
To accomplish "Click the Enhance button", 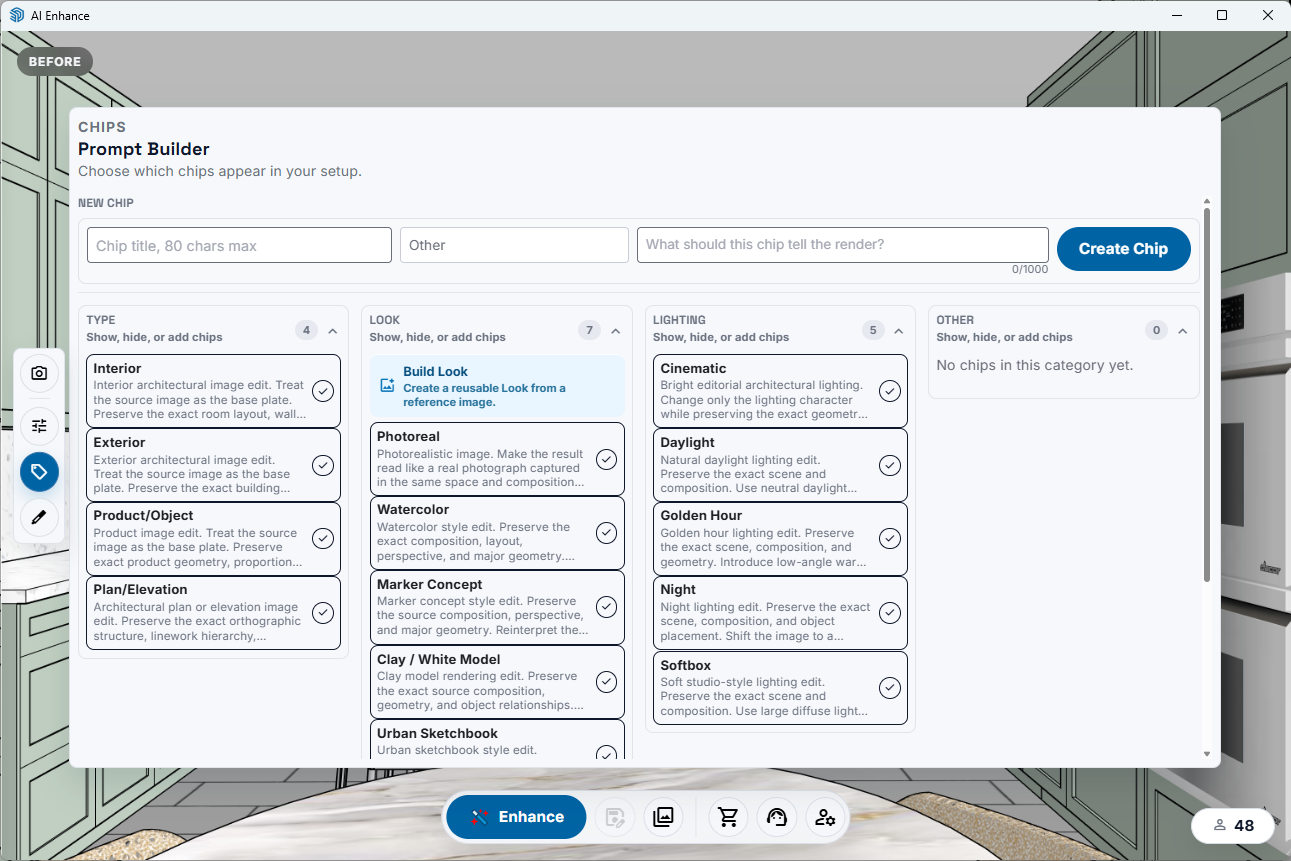I will coord(516,817).
